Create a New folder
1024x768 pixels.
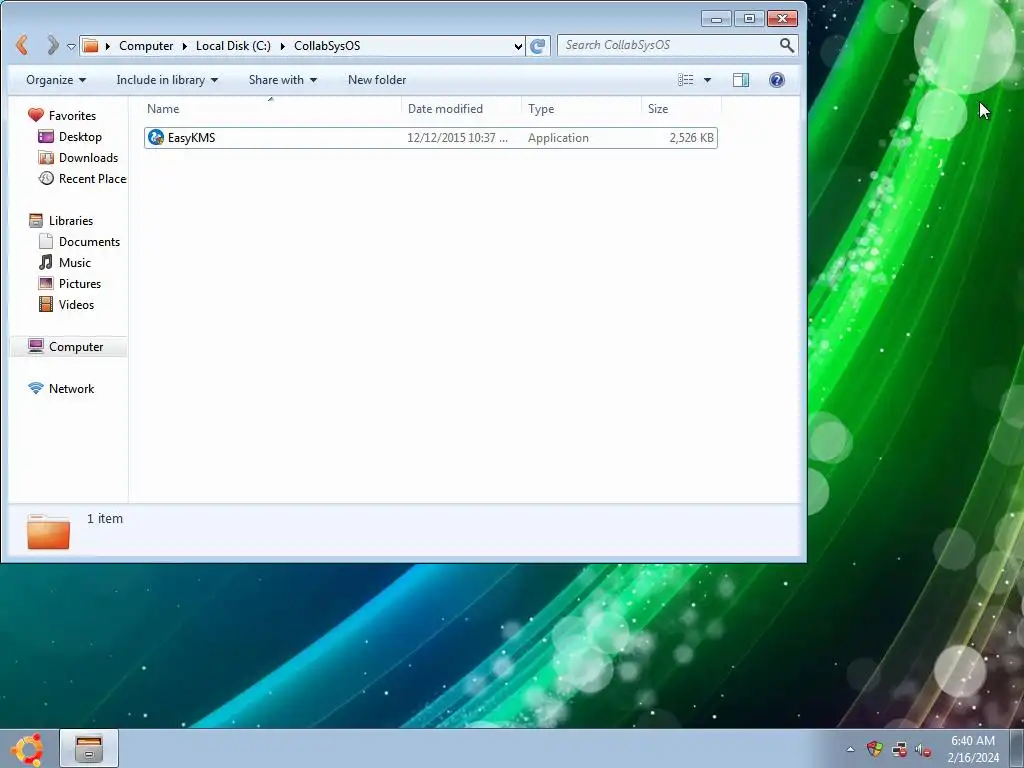click(x=377, y=80)
